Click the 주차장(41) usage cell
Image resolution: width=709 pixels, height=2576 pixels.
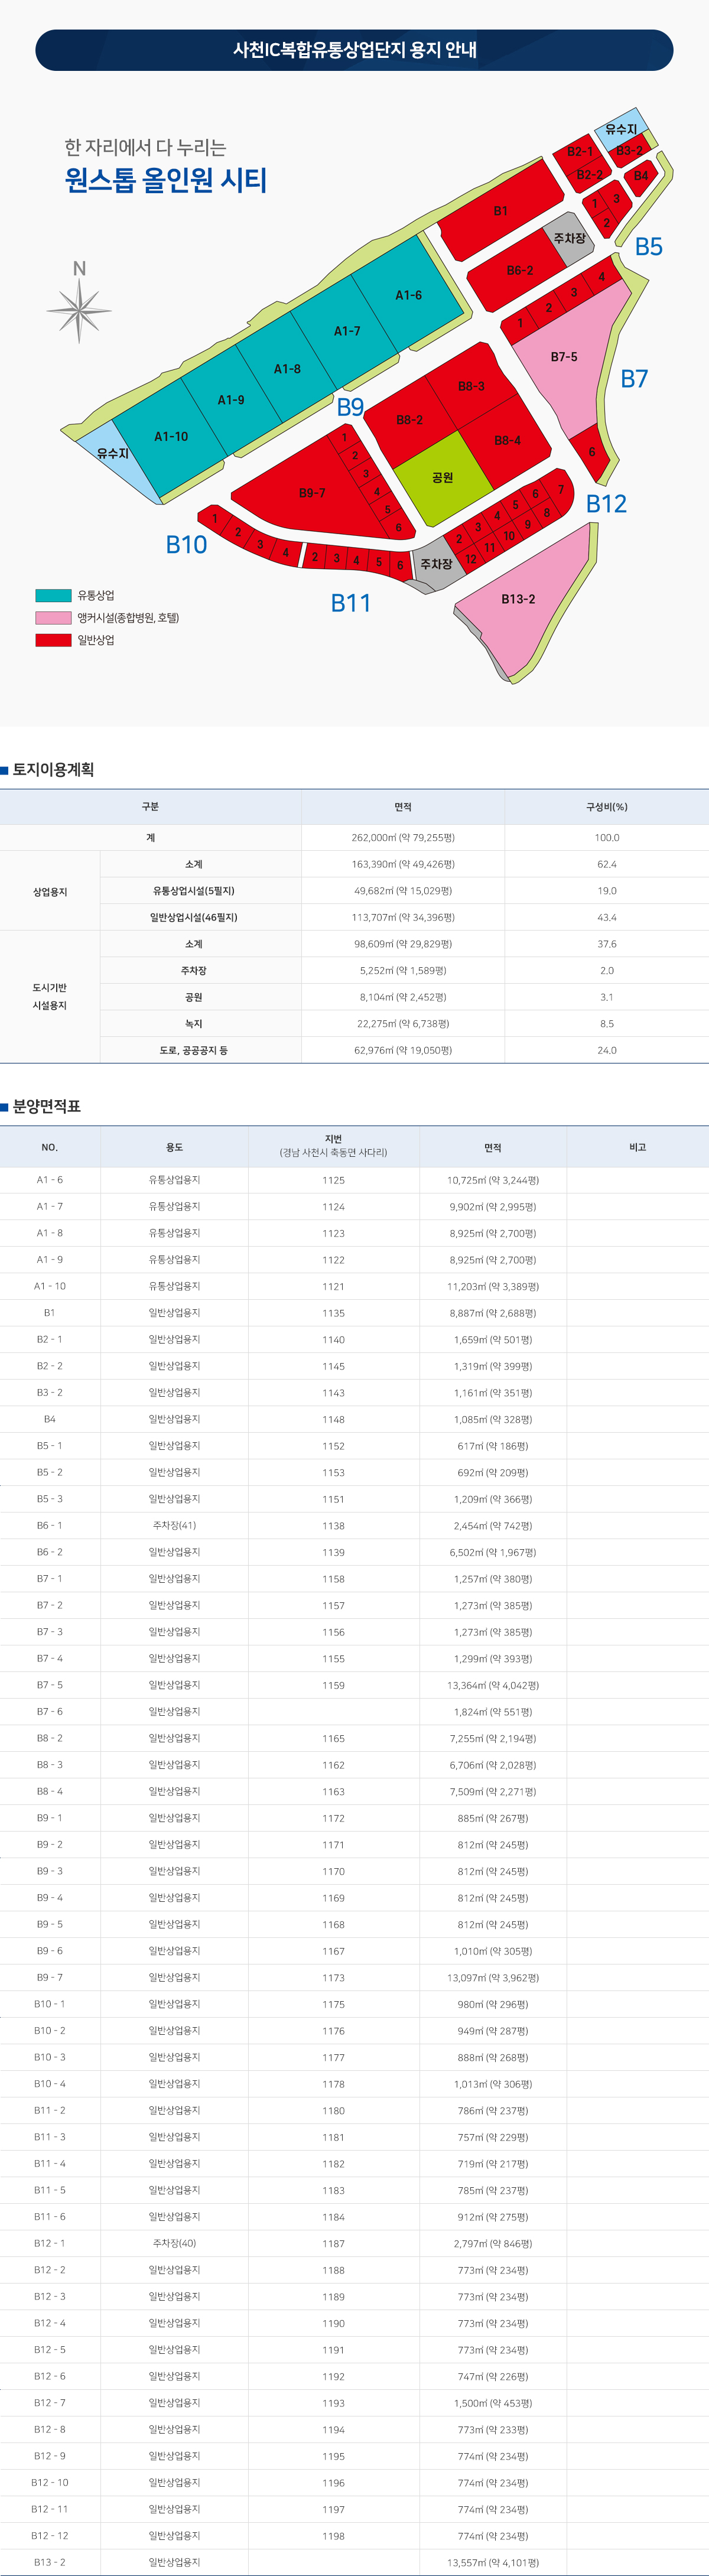tap(174, 1526)
